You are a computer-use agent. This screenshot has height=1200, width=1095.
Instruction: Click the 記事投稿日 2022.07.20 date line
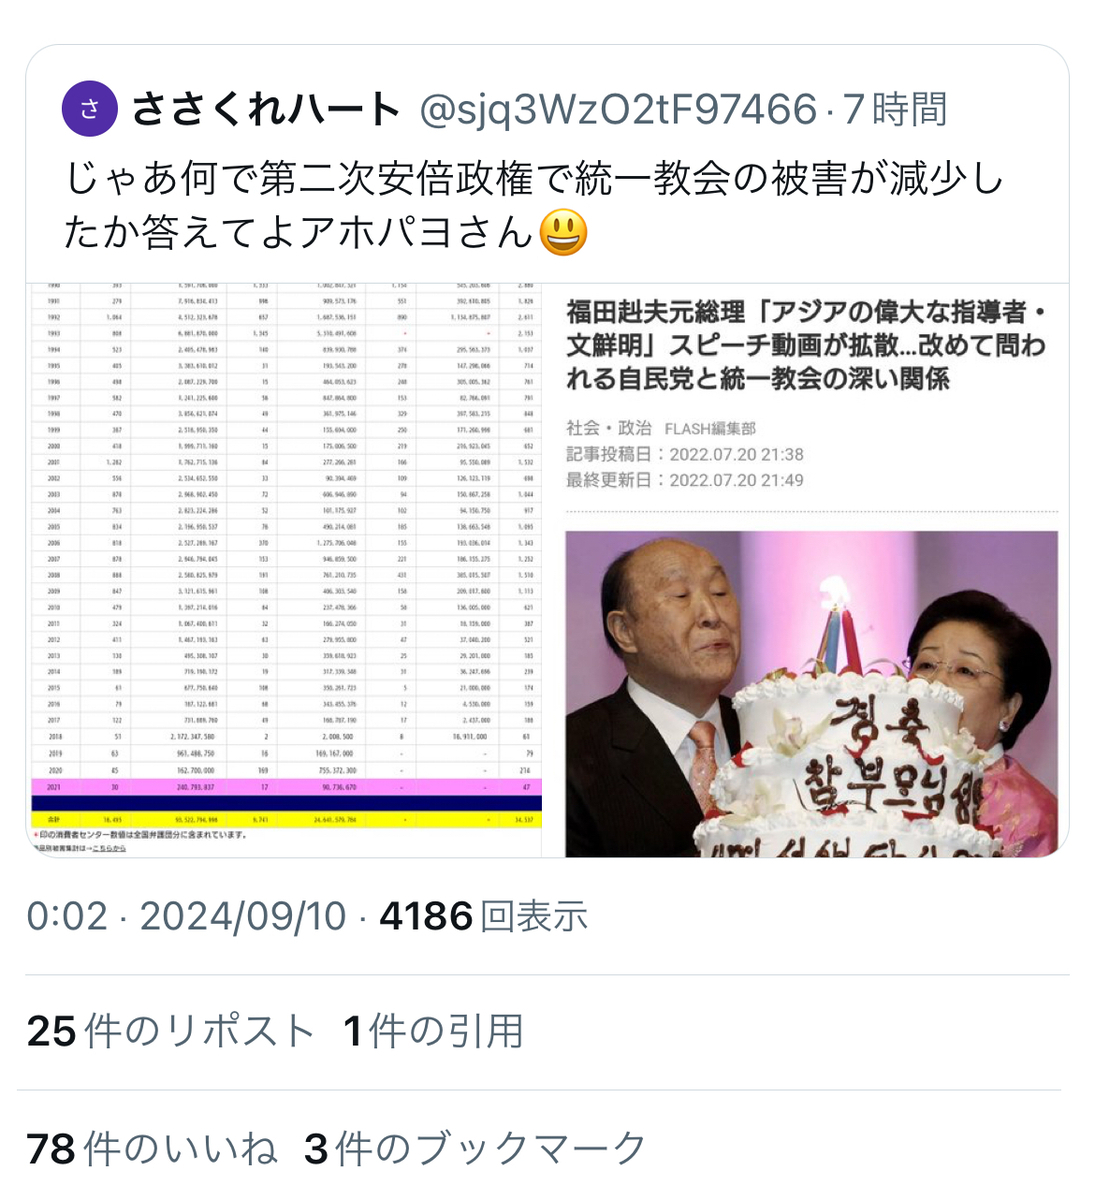point(685,455)
